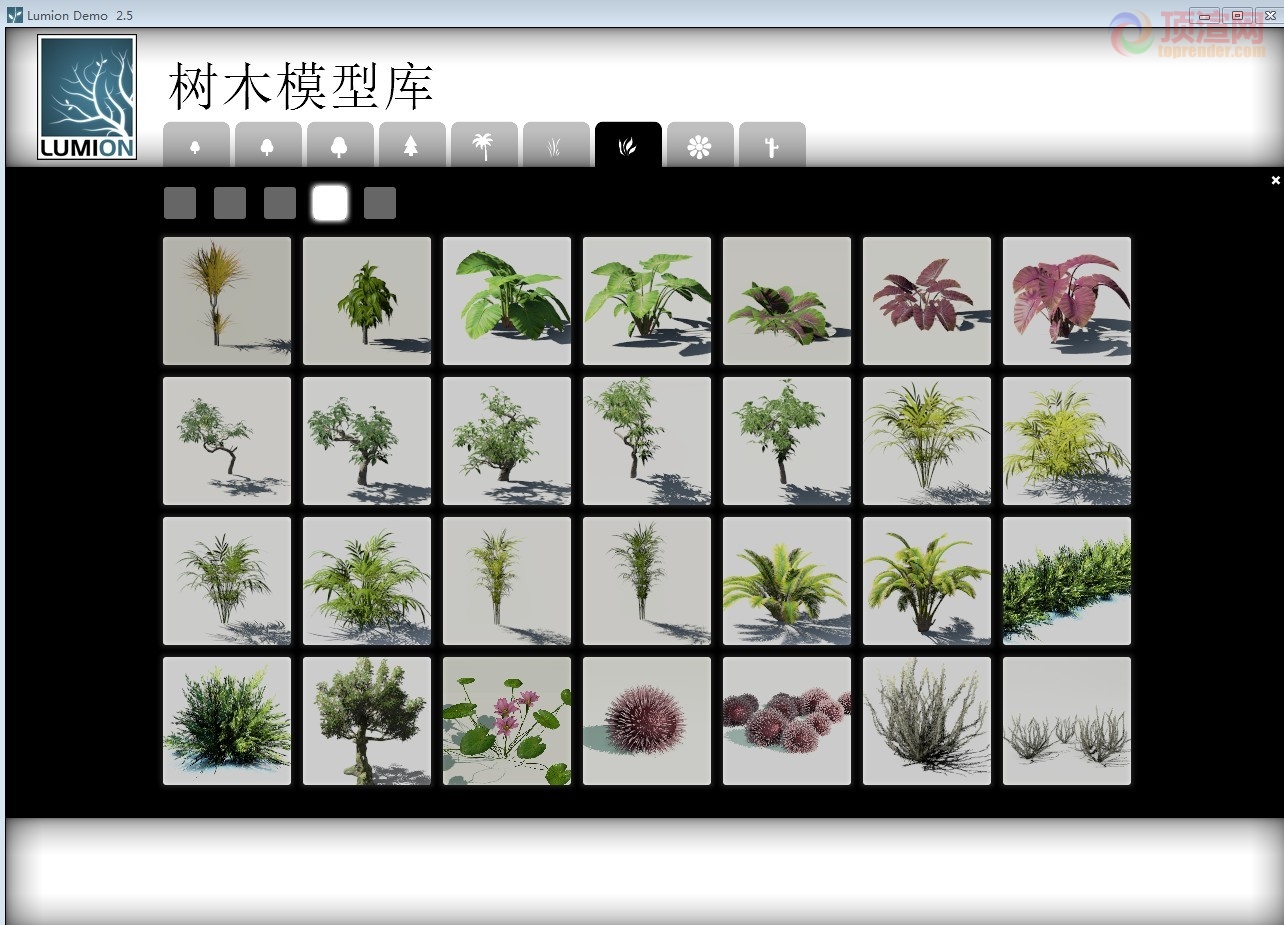Pick the bright yellow bushy bamboo at second row end
The width and height of the screenshot is (1284, 925).
pyautogui.click(x=1067, y=441)
